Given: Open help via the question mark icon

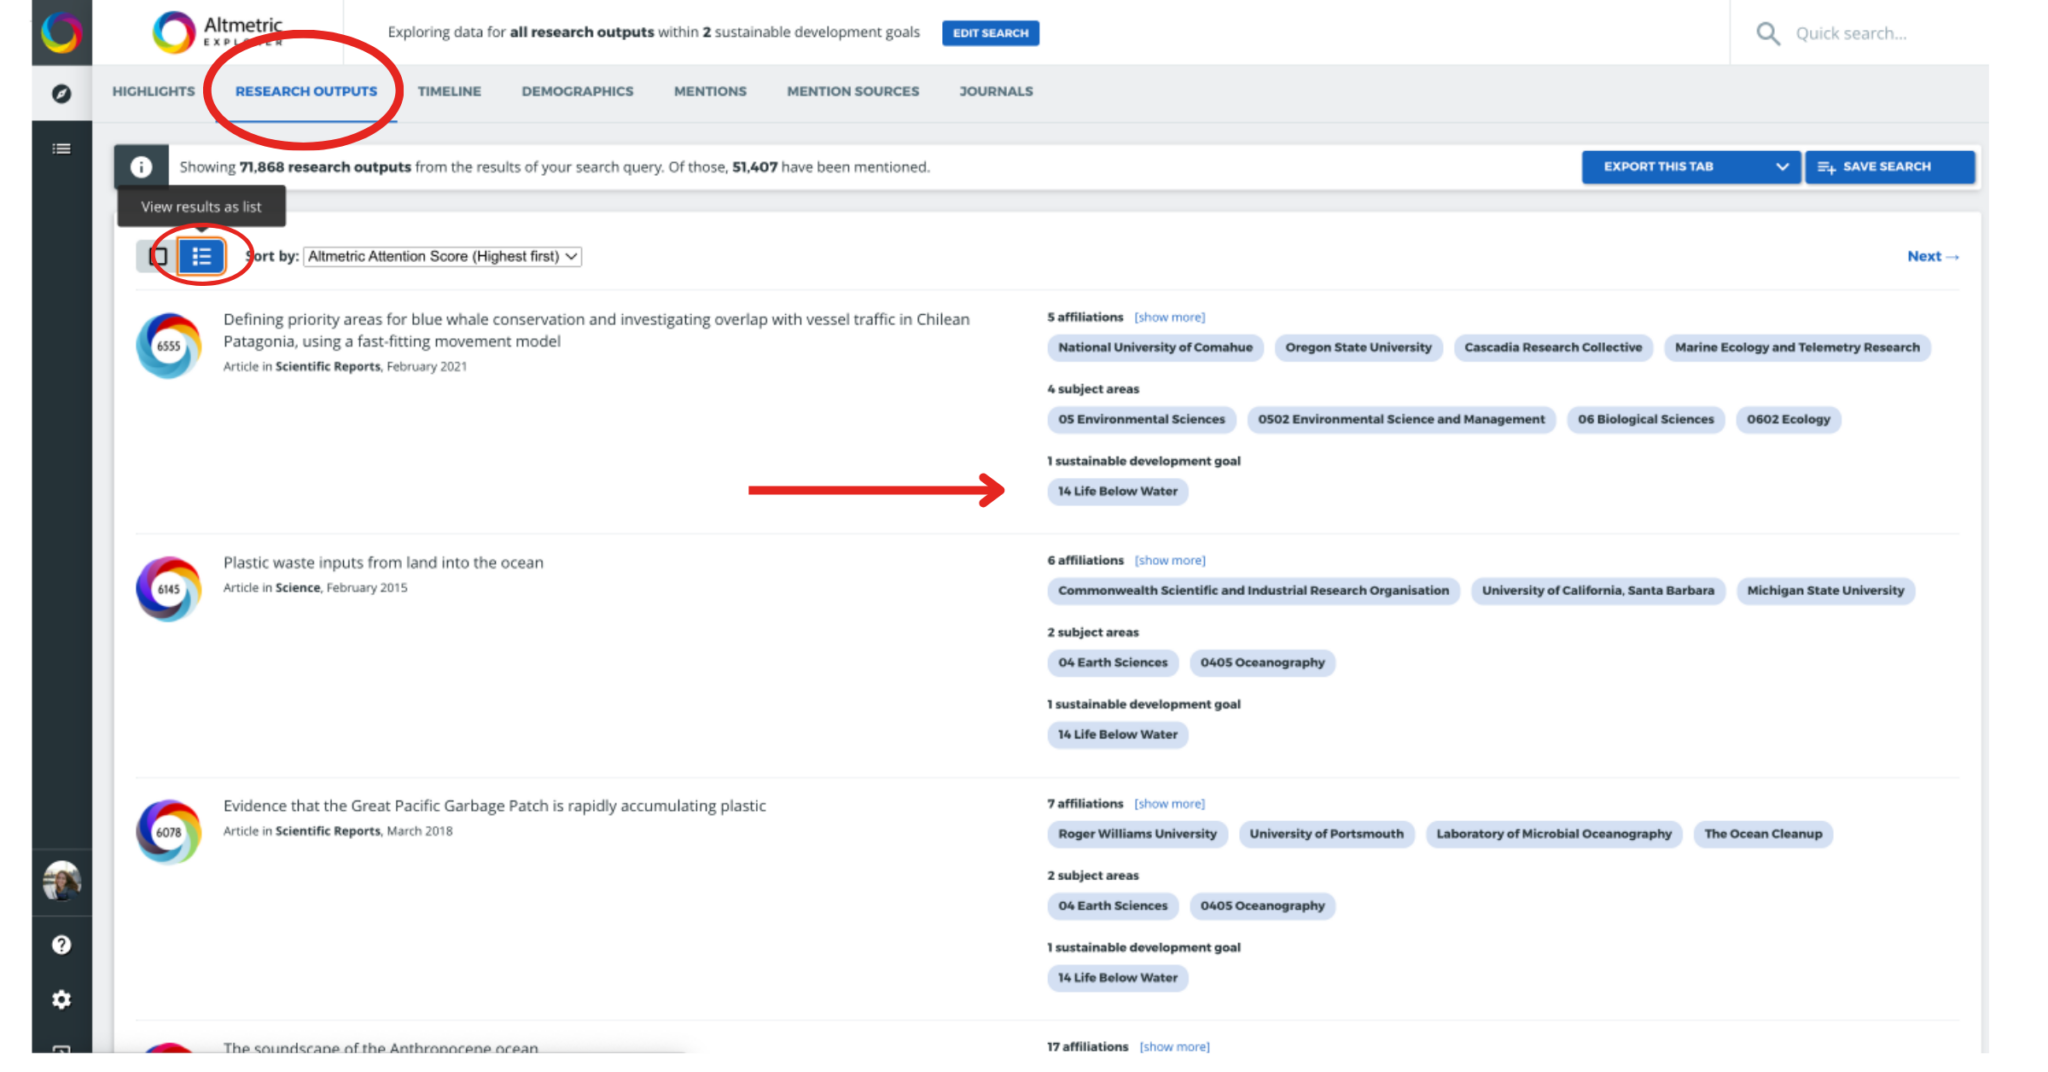Looking at the screenshot, I should (x=62, y=944).
